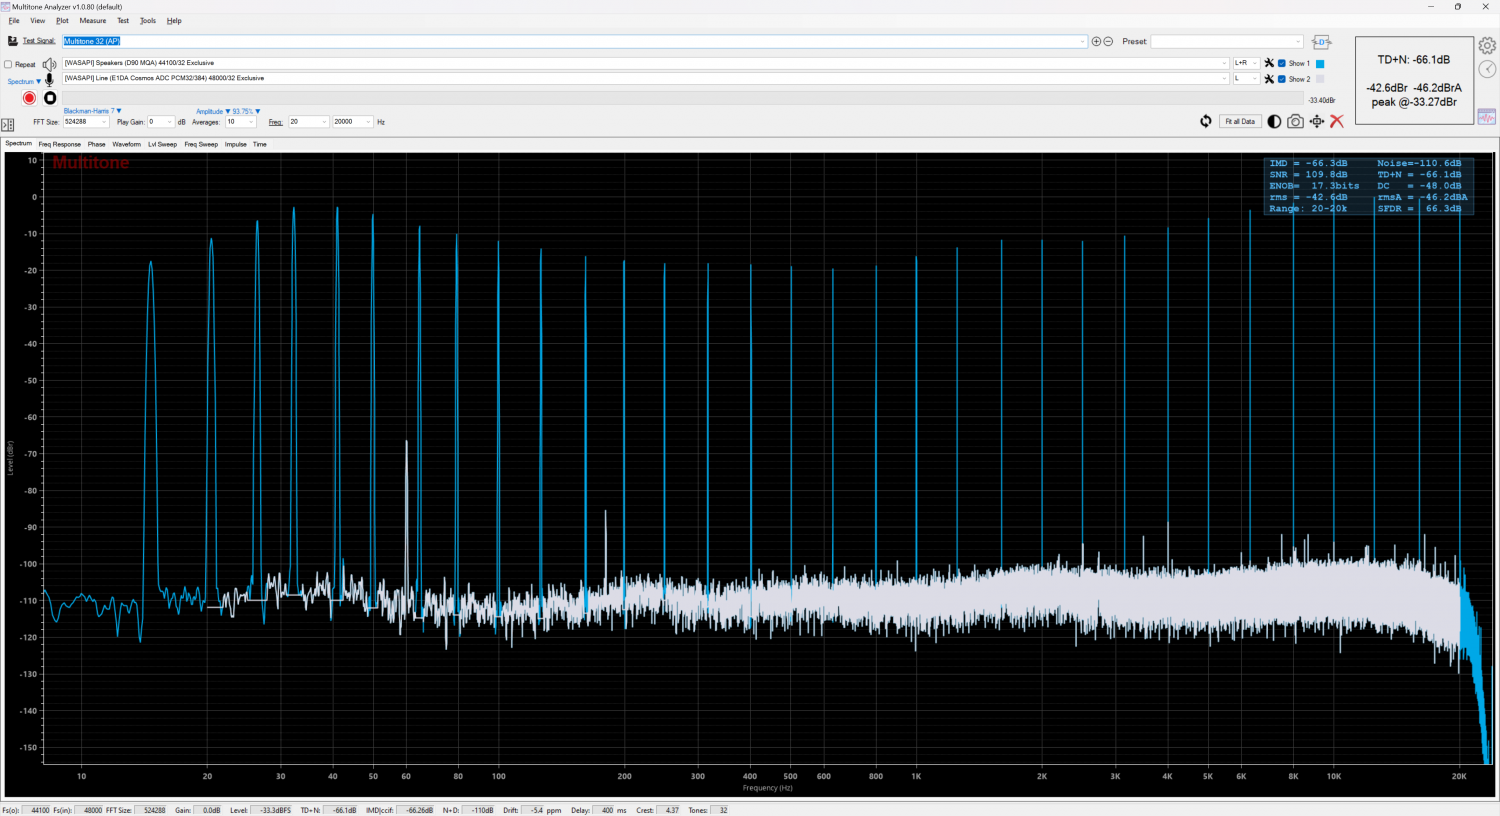
Task: Select the Spectrum tab
Action: [x=18, y=144]
